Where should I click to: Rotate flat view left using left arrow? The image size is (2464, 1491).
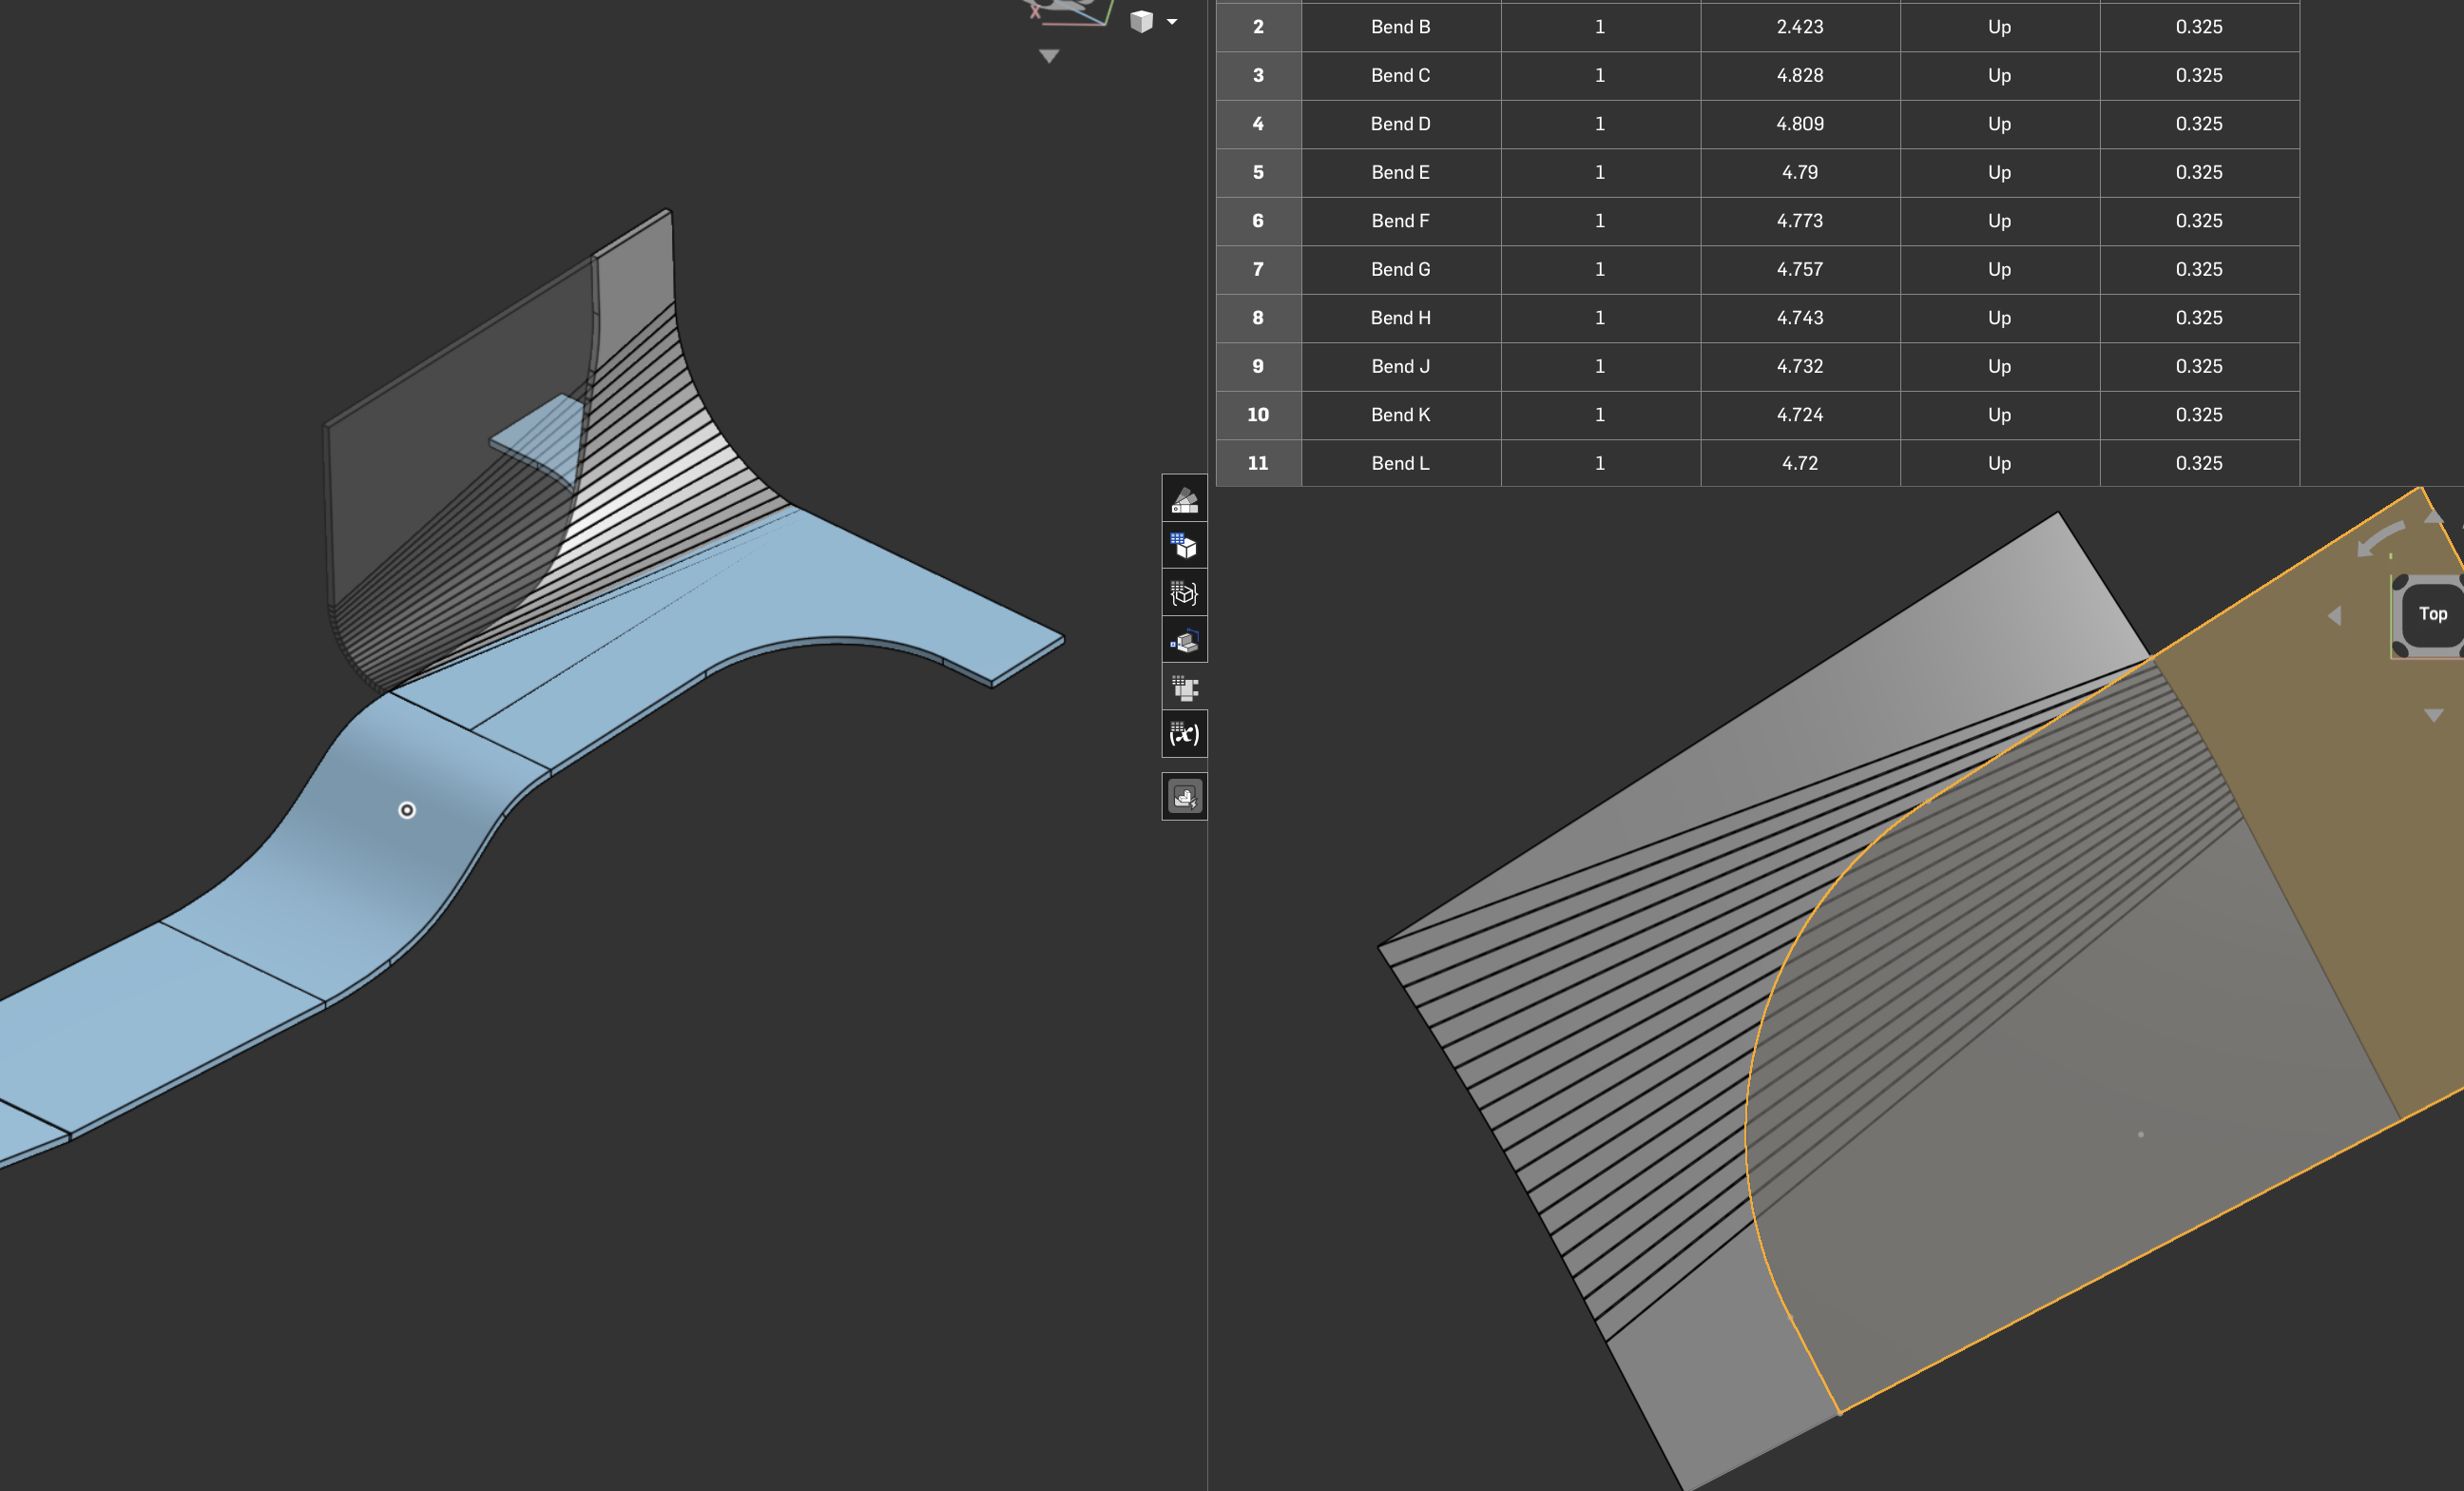click(x=2335, y=615)
